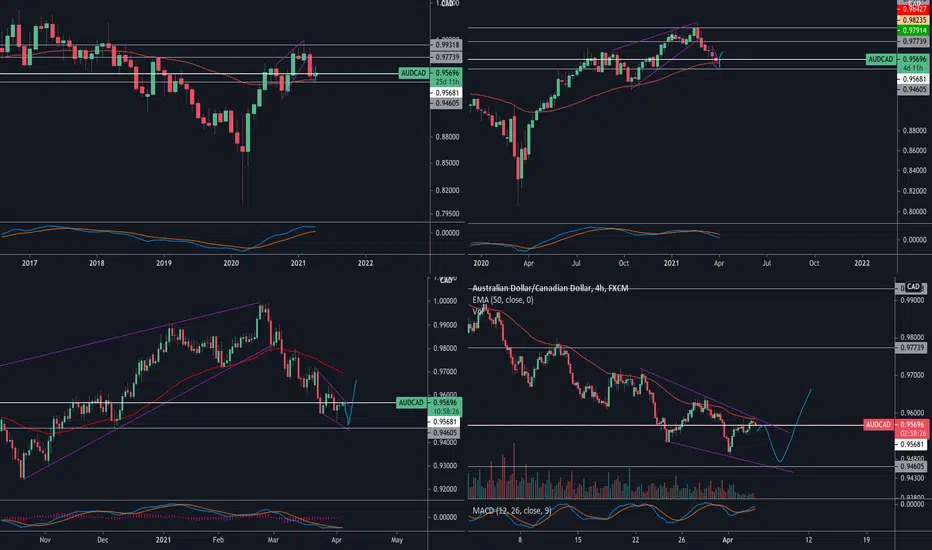Click the red 0.98427 price label
Screen dimensions: 932x550
[x=914, y=10]
